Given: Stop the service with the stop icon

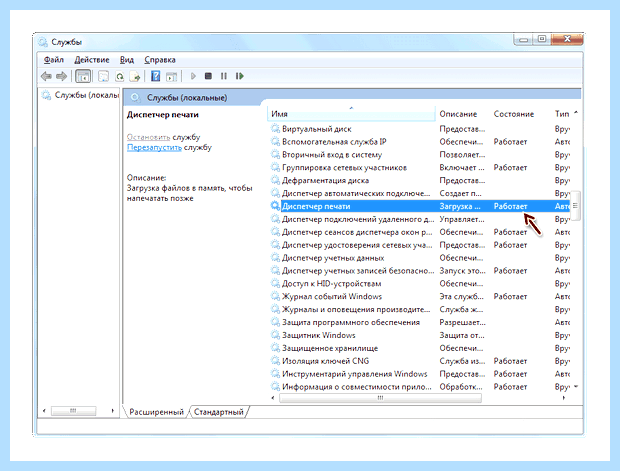Looking at the screenshot, I should tap(208, 76).
